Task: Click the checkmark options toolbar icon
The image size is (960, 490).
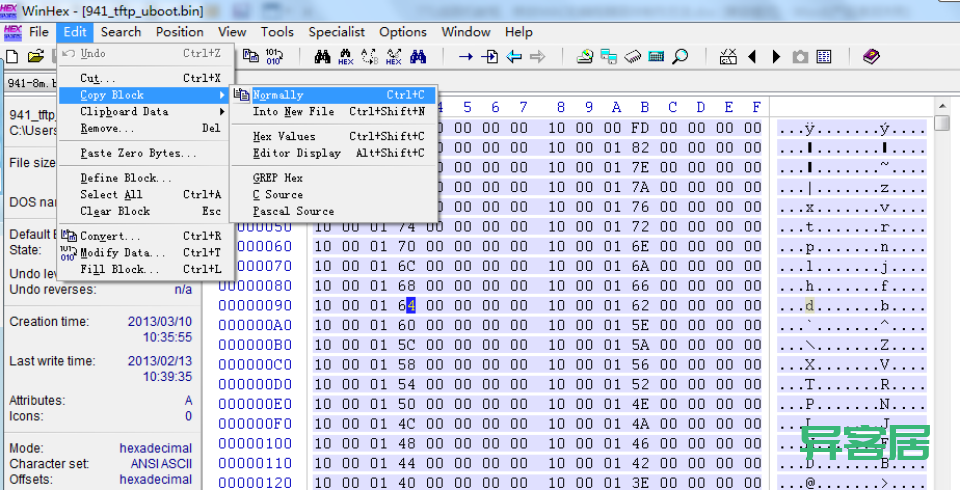Action: point(728,57)
